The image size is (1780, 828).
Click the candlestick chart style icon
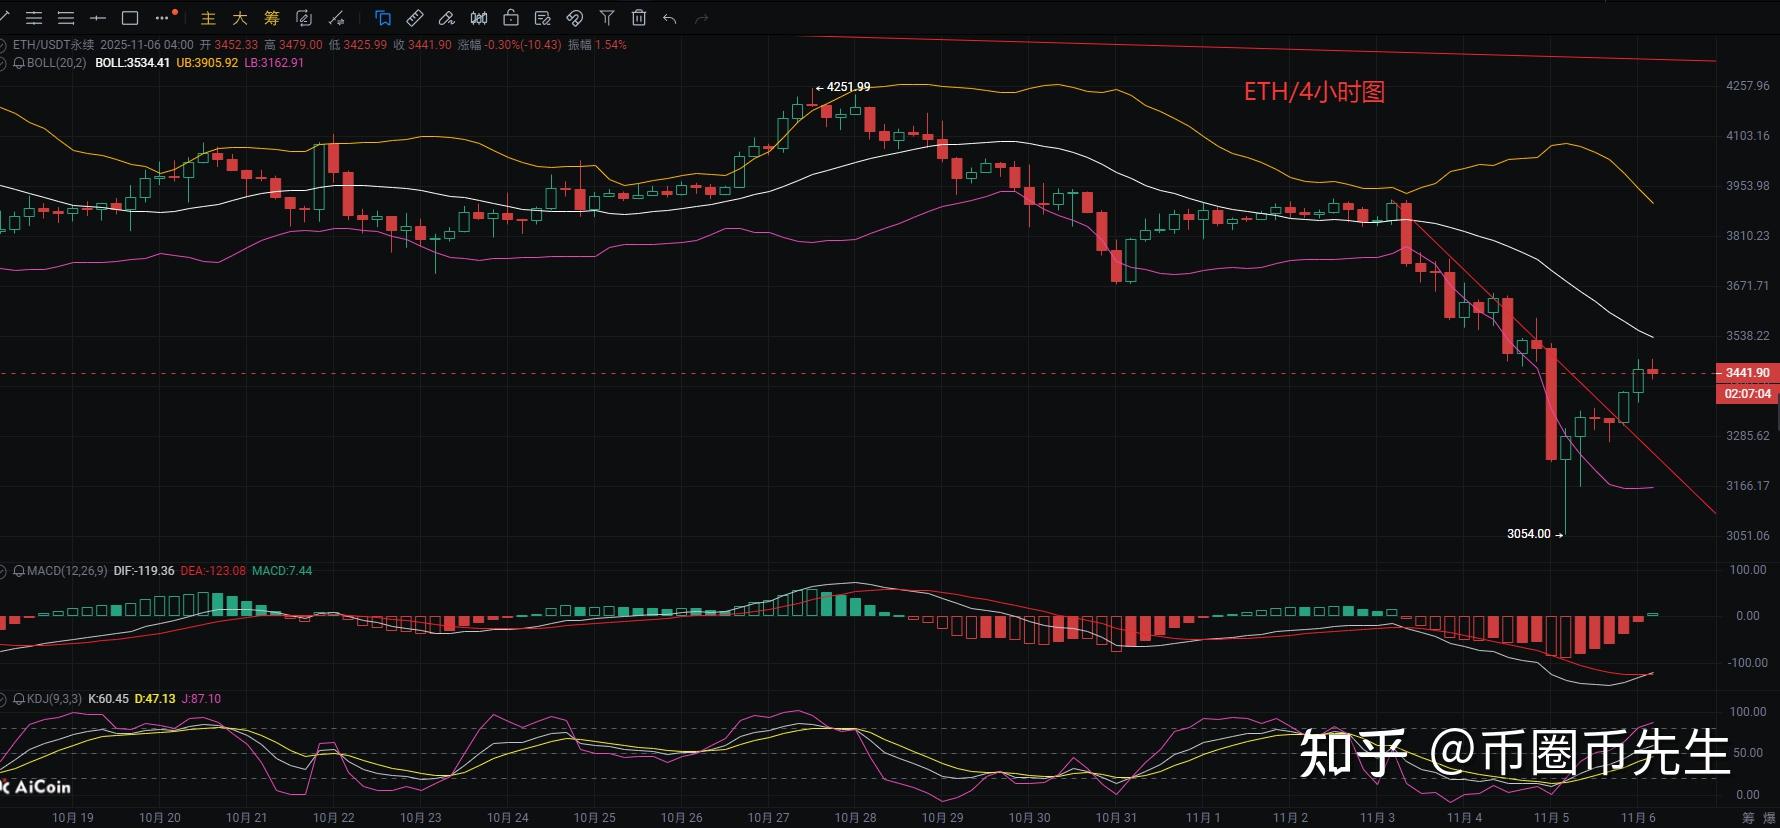click(x=479, y=18)
